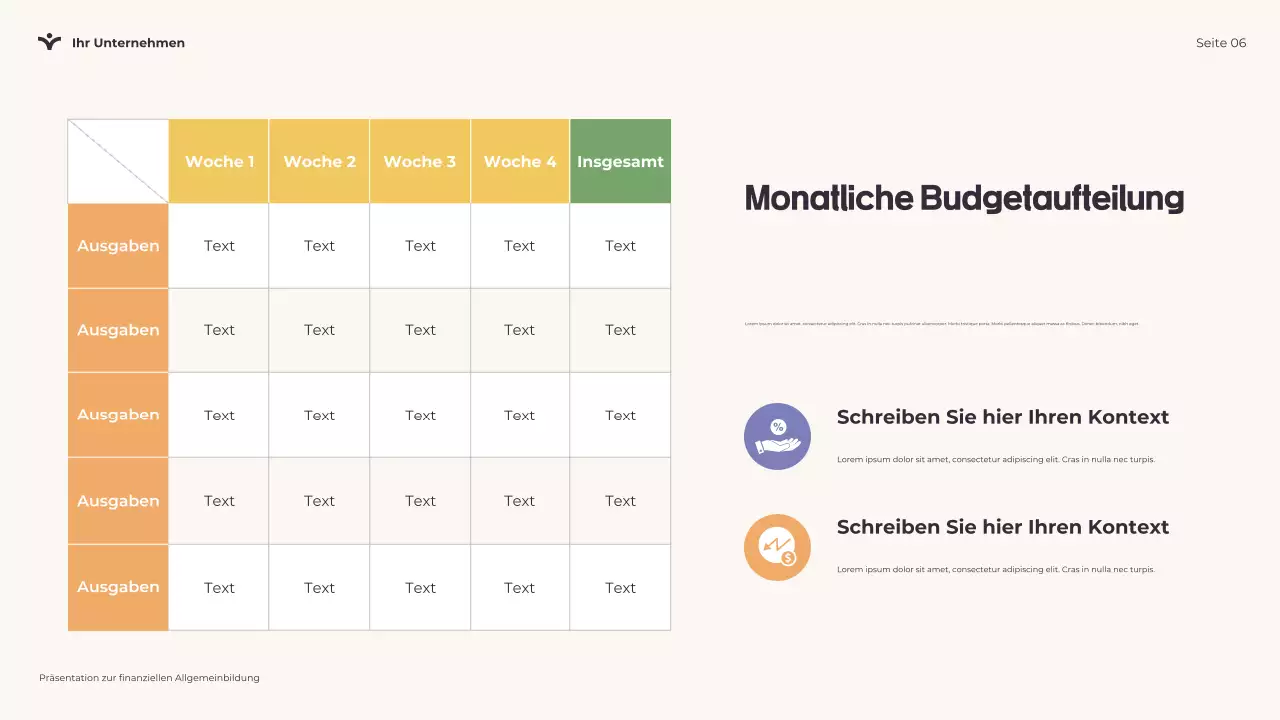Click the Seite 06 page number
The height and width of the screenshot is (720, 1280).
[1221, 43]
